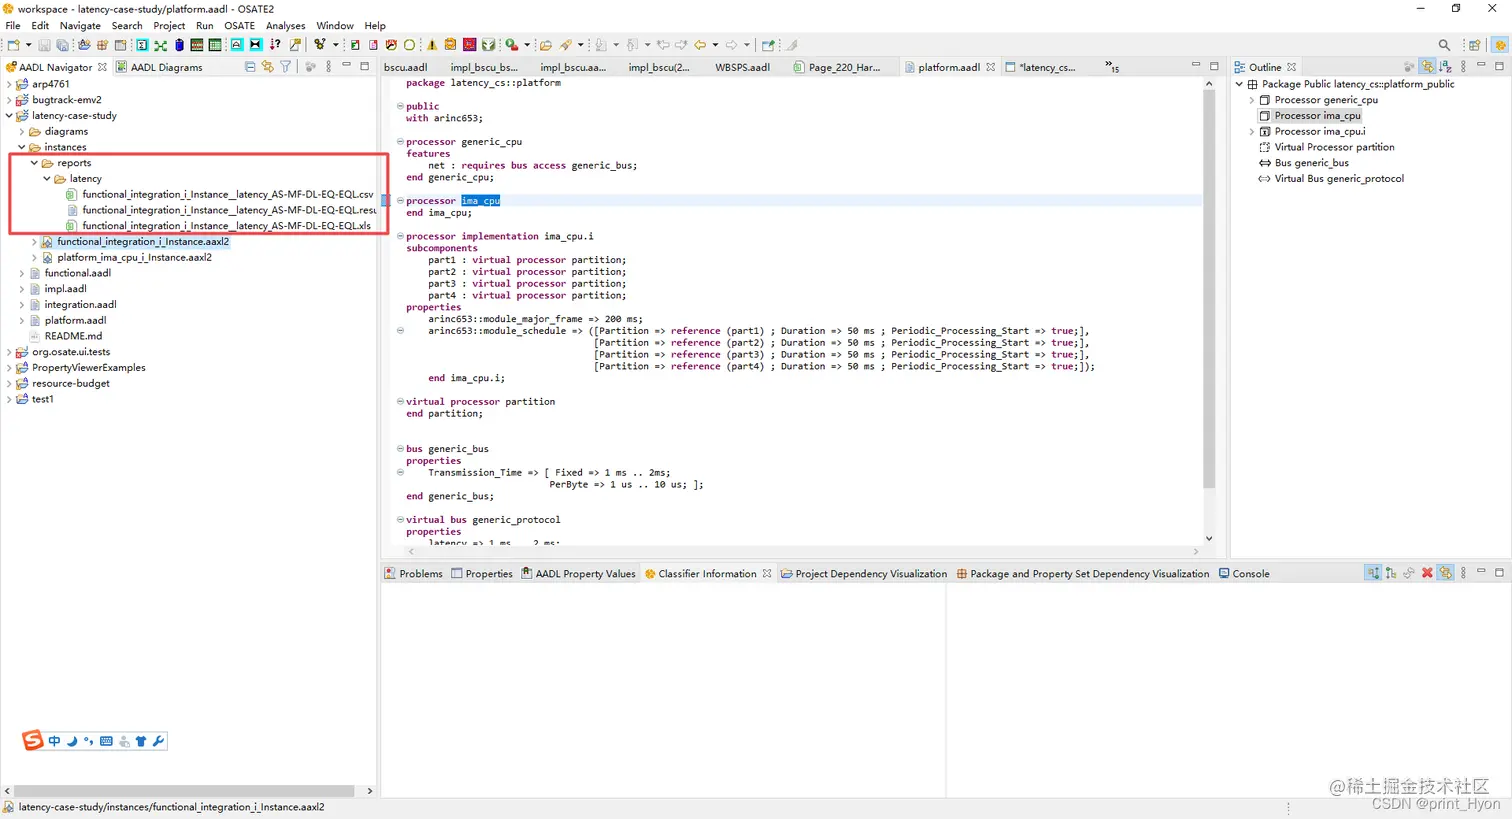
Task: Click the yellow warning triangle toolbar icon
Action: (x=432, y=45)
